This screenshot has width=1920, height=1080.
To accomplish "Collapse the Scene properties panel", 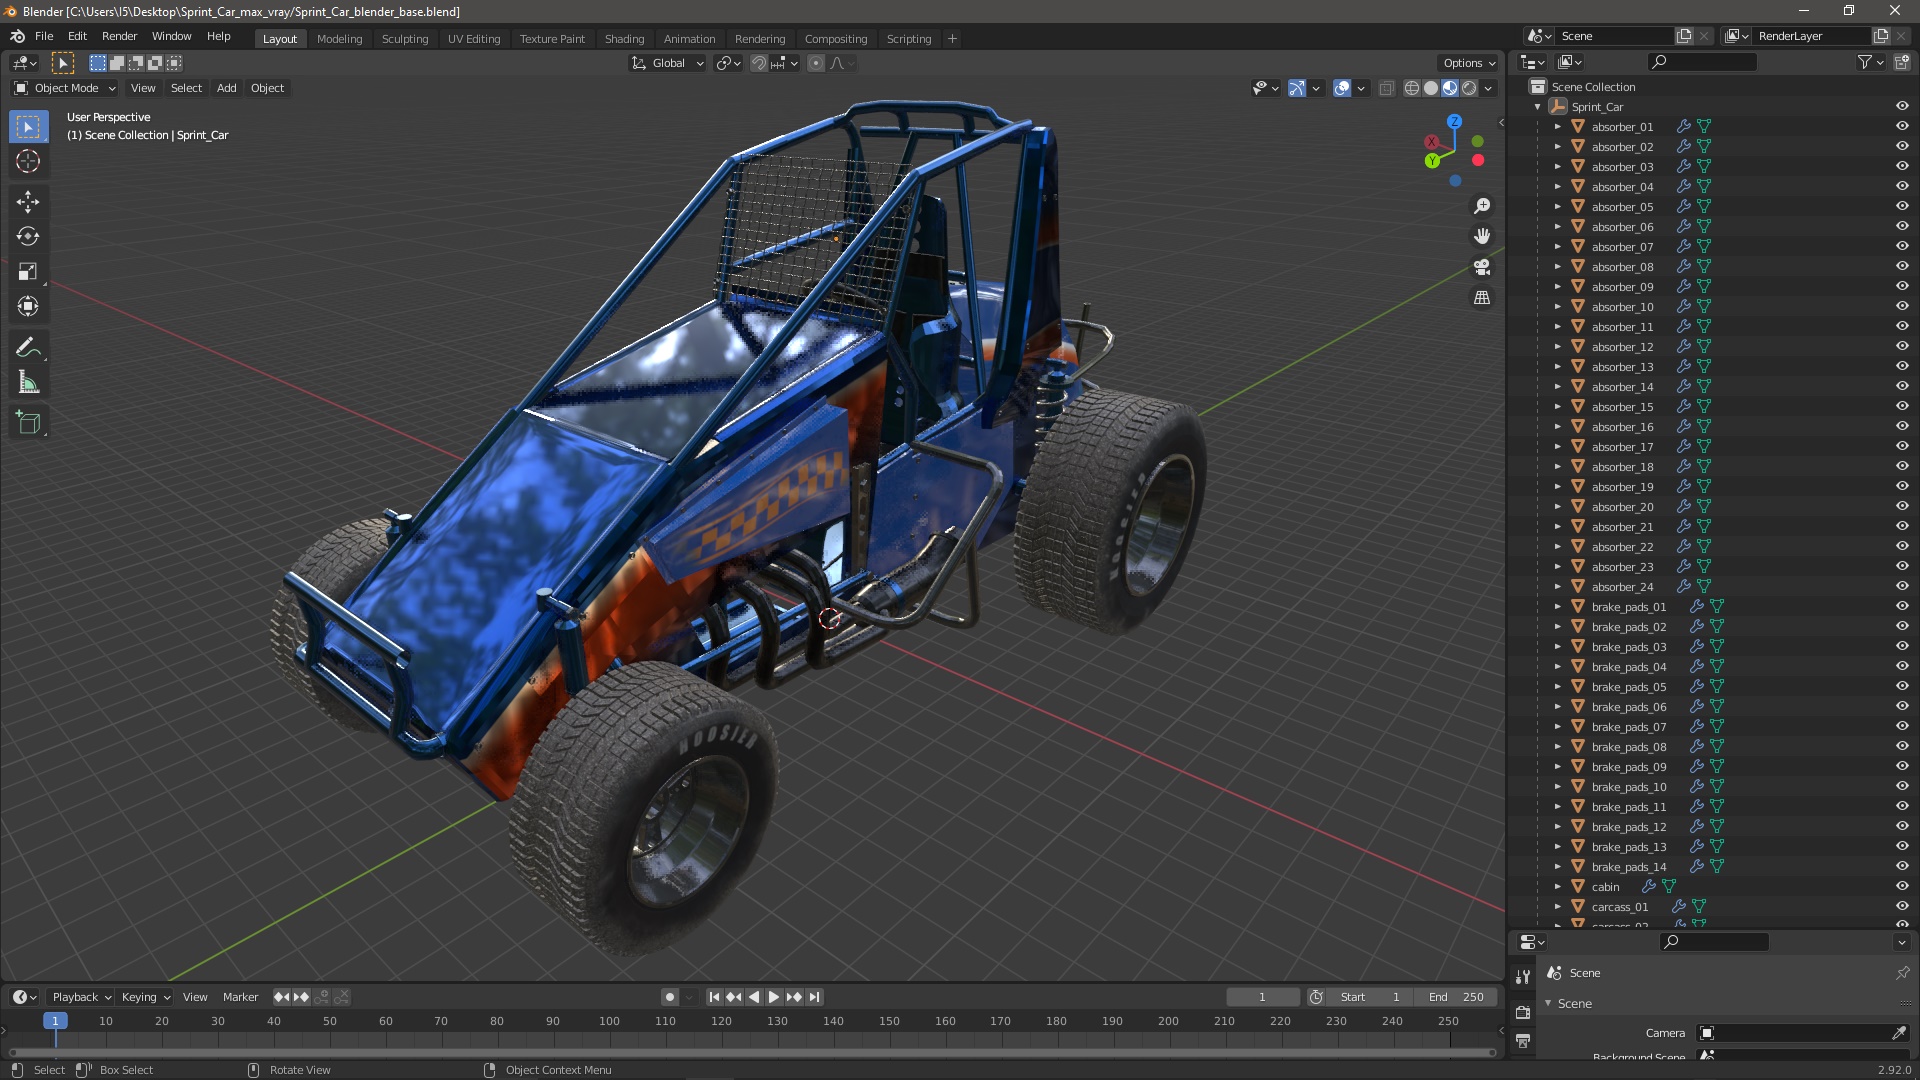I will pyautogui.click(x=1549, y=1003).
